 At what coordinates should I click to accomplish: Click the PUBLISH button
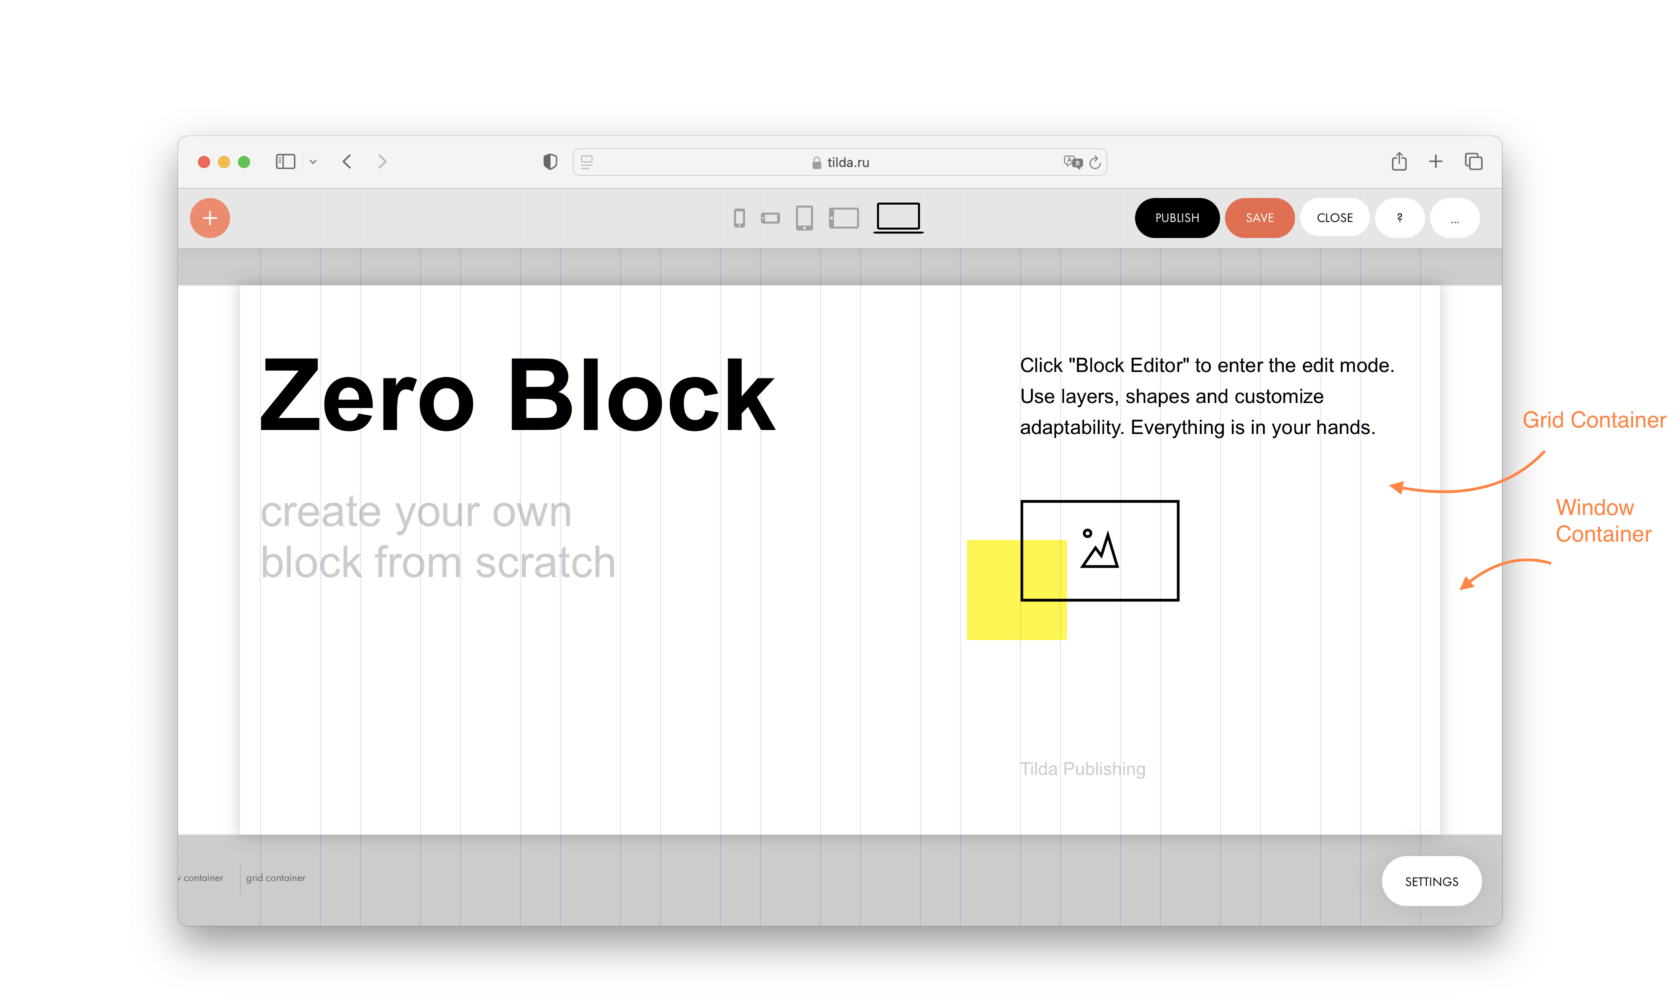pyautogui.click(x=1176, y=217)
